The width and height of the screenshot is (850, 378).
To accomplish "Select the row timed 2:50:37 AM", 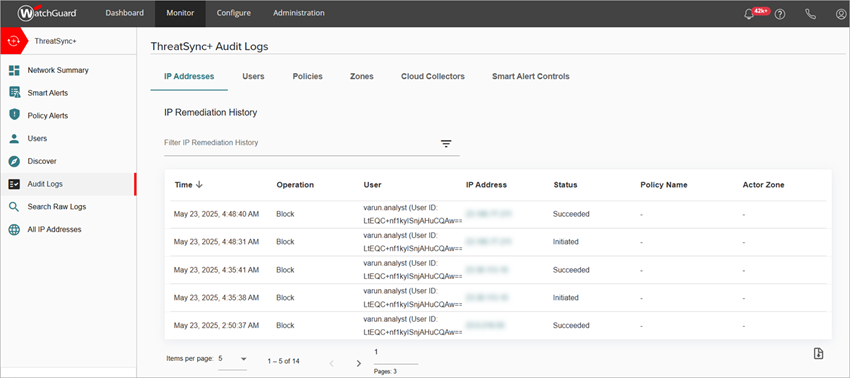I will click(498, 325).
